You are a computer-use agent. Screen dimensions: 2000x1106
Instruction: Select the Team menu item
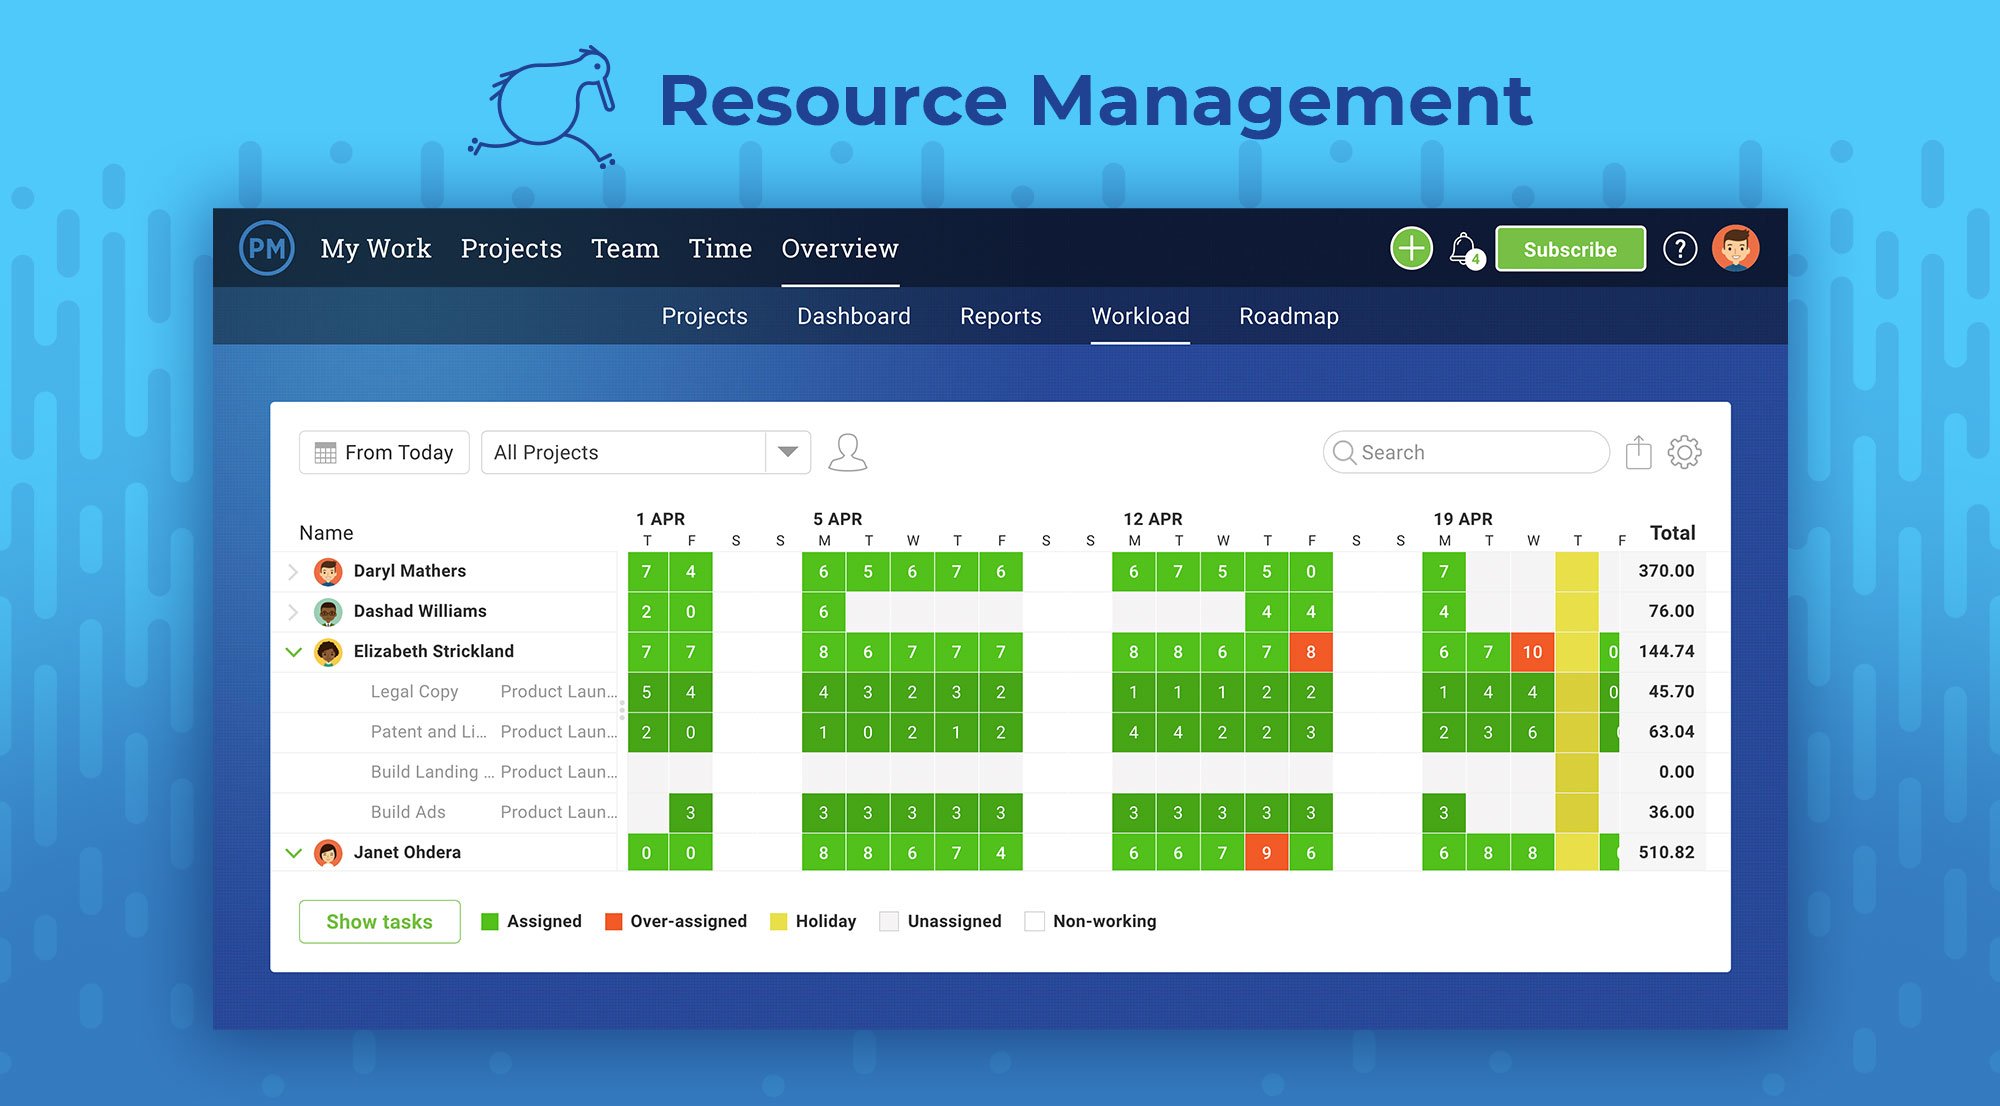tap(624, 248)
